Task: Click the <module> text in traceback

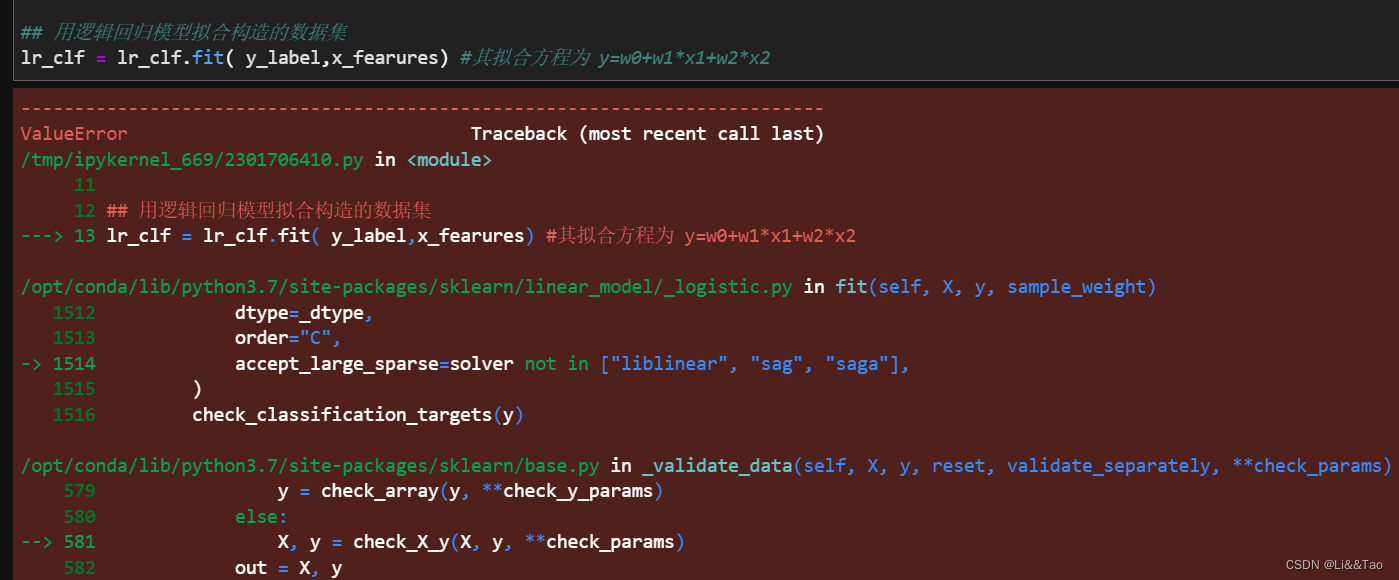Action: pyautogui.click(x=449, y=159)
